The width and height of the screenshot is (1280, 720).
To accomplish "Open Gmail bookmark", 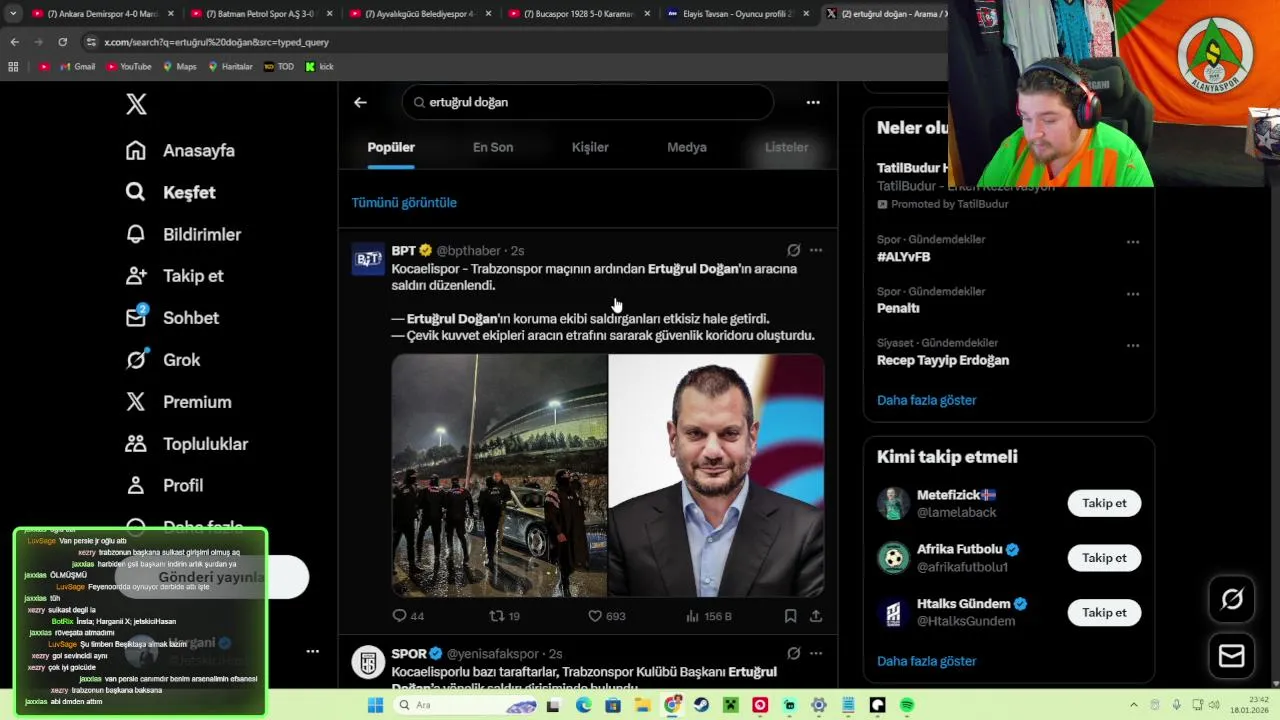I will (77, 67).
